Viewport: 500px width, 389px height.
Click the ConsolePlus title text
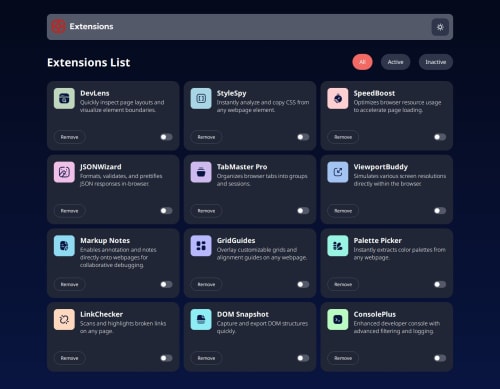375,314
